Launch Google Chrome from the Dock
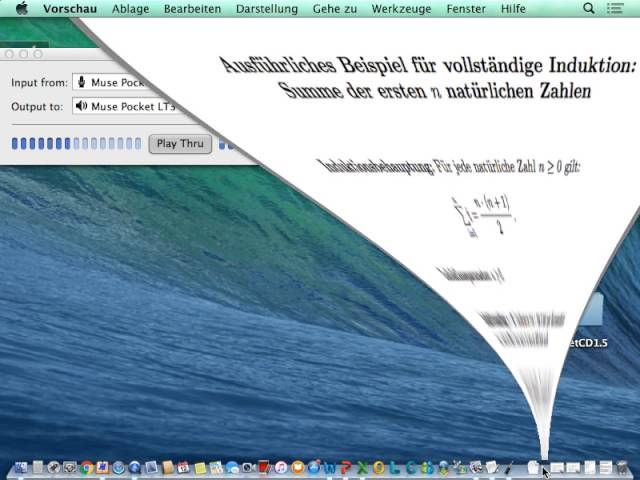The width and height of the screenshot is (640, 480). (x=87, y=467)
